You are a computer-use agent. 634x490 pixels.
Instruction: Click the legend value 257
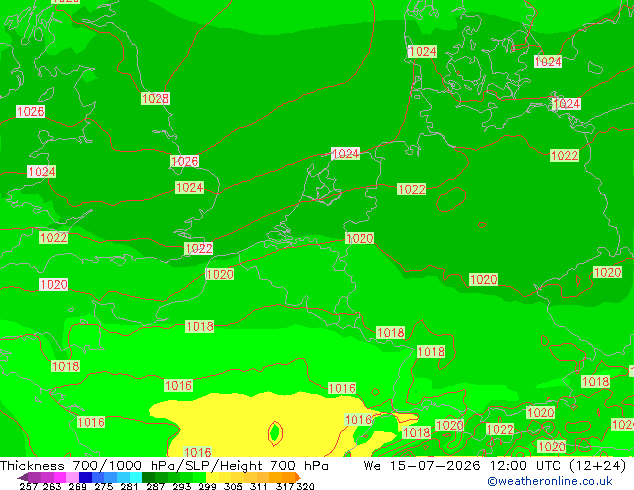[x=29, y=486]
